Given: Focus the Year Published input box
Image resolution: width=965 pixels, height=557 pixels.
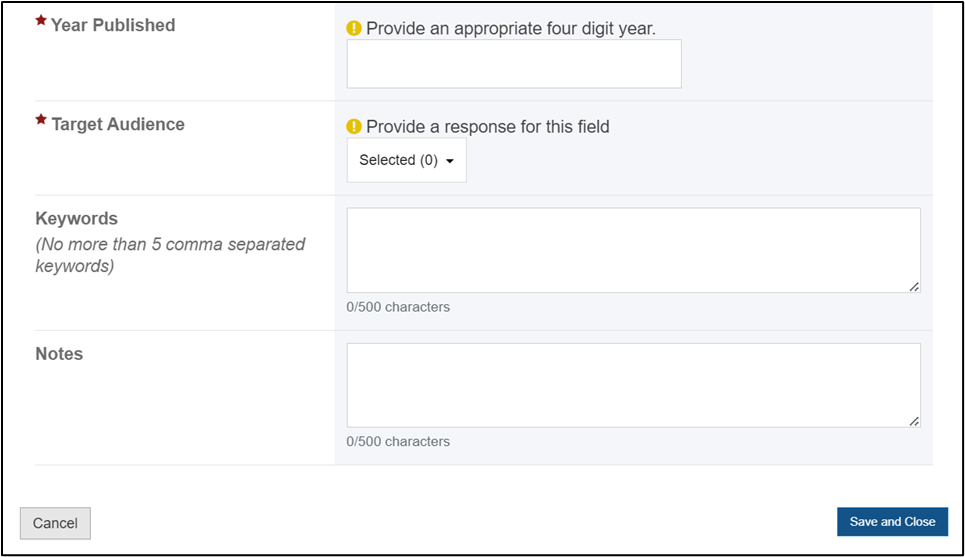Looking at the screenshot, I should (x=514, y=64).
